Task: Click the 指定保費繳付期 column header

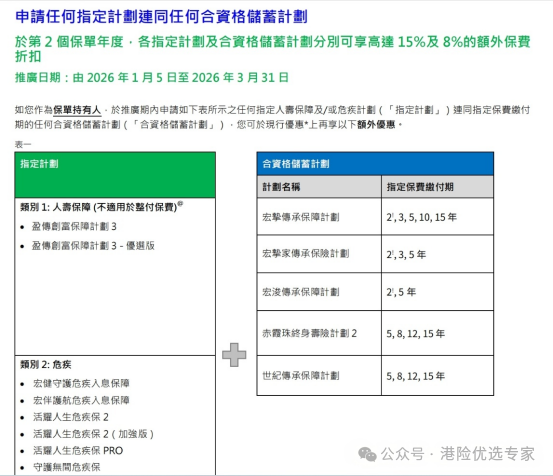Action: point(437,187)
